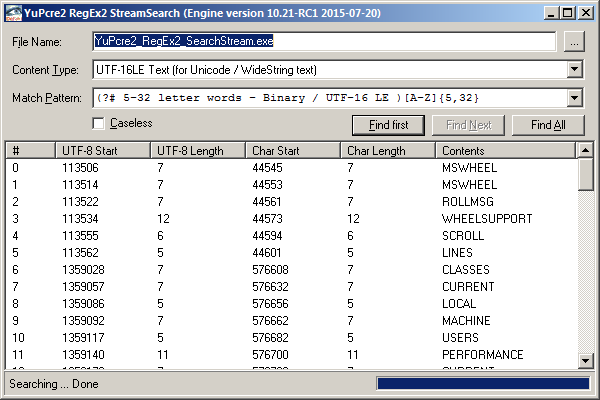600x400 pixels.
Task: Select the row with ROLLMSG content
Action: (290, 202)
